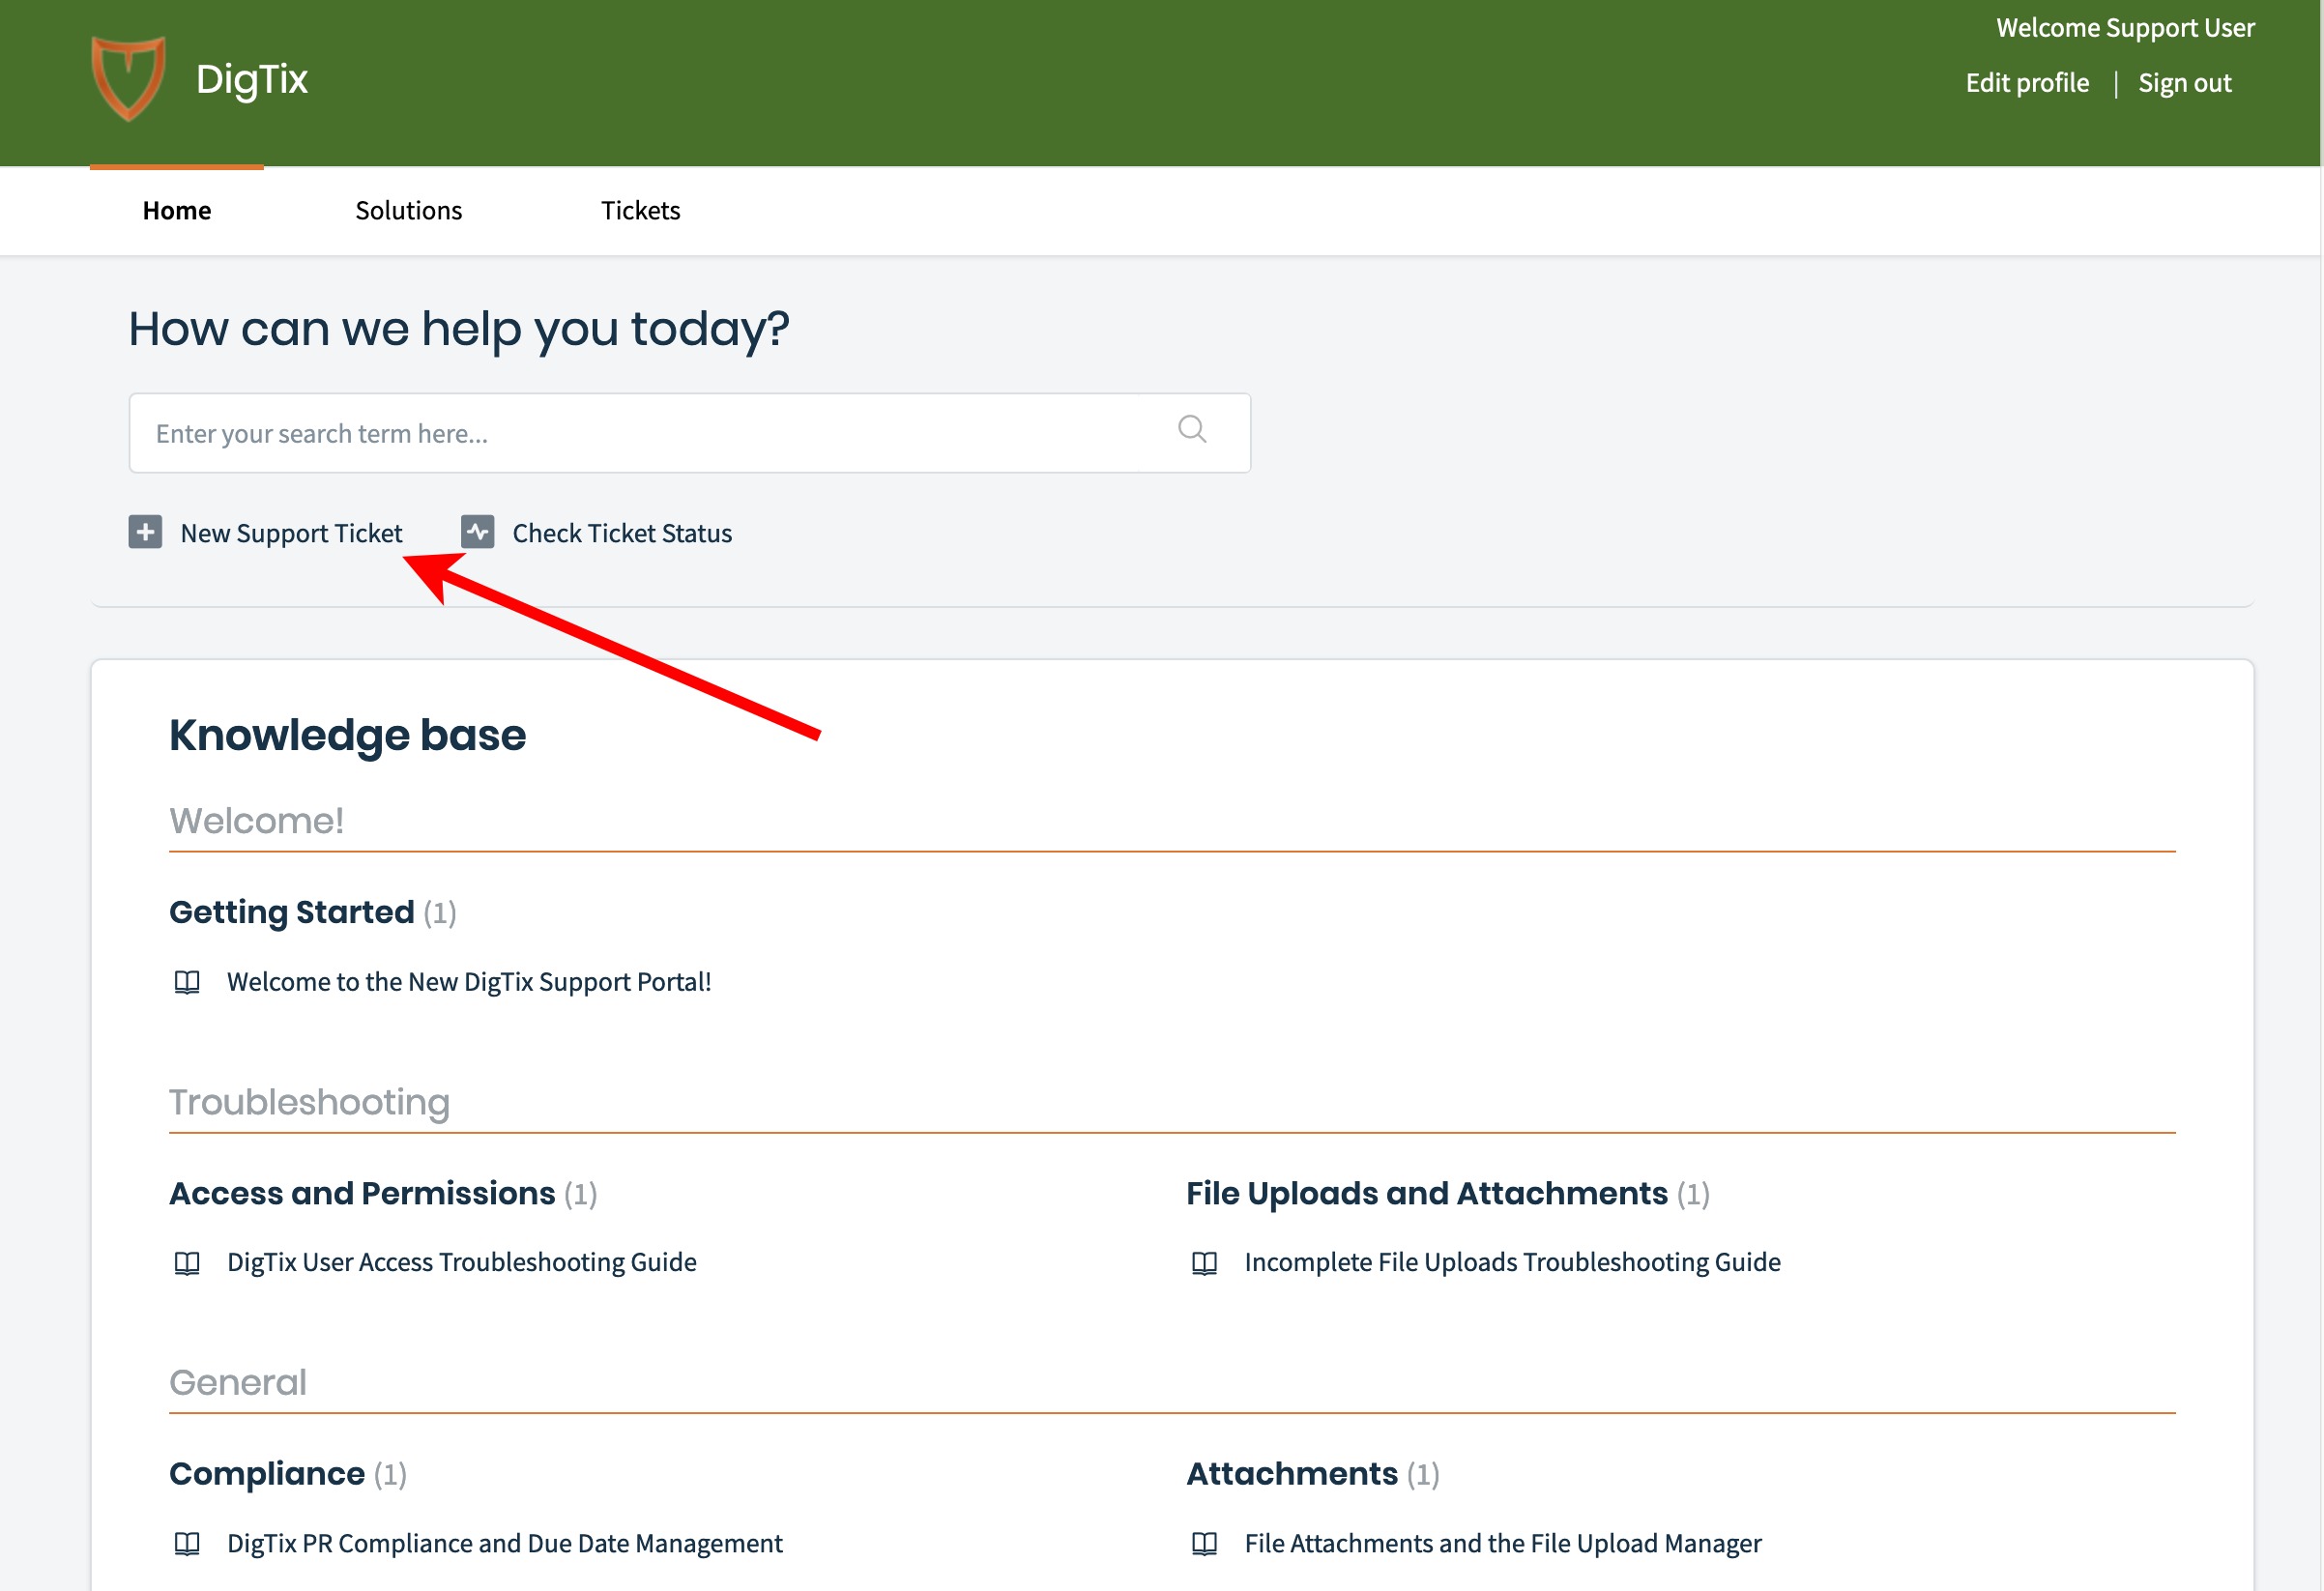This screenshot has height=1591, width=2324.
Task: Click book icon beside User Access Troubleshooting Guide
Action: 187,1263
